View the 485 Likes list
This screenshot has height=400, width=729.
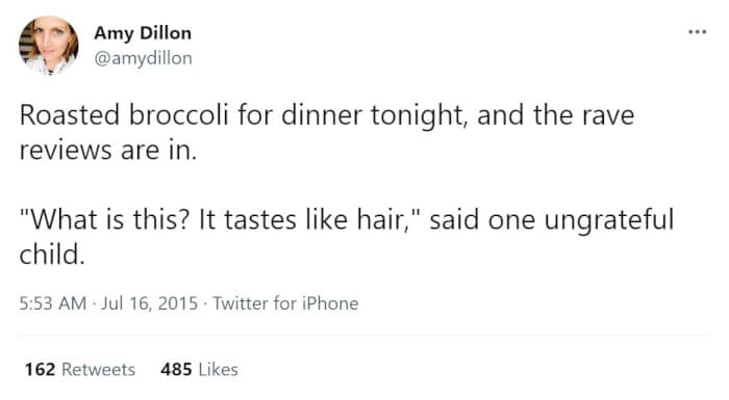pos(199,369)
